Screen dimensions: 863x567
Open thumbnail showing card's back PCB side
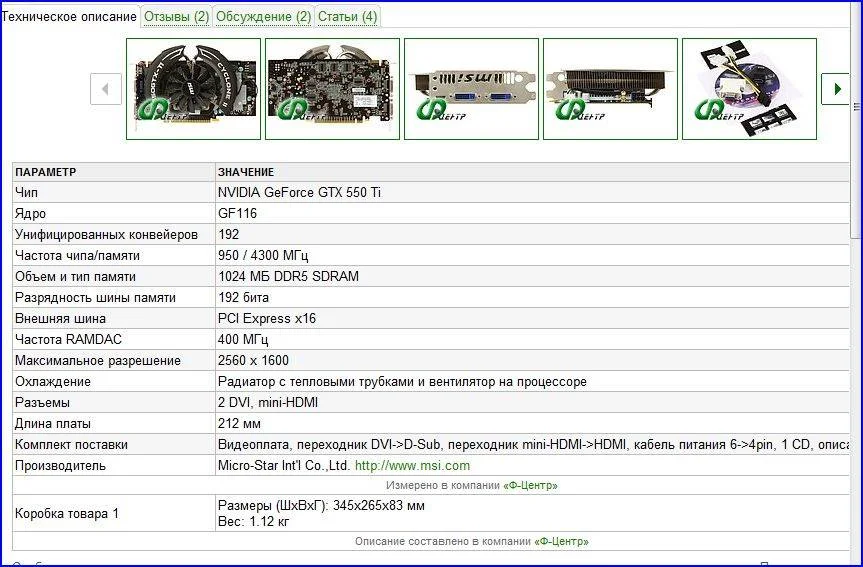332,89
